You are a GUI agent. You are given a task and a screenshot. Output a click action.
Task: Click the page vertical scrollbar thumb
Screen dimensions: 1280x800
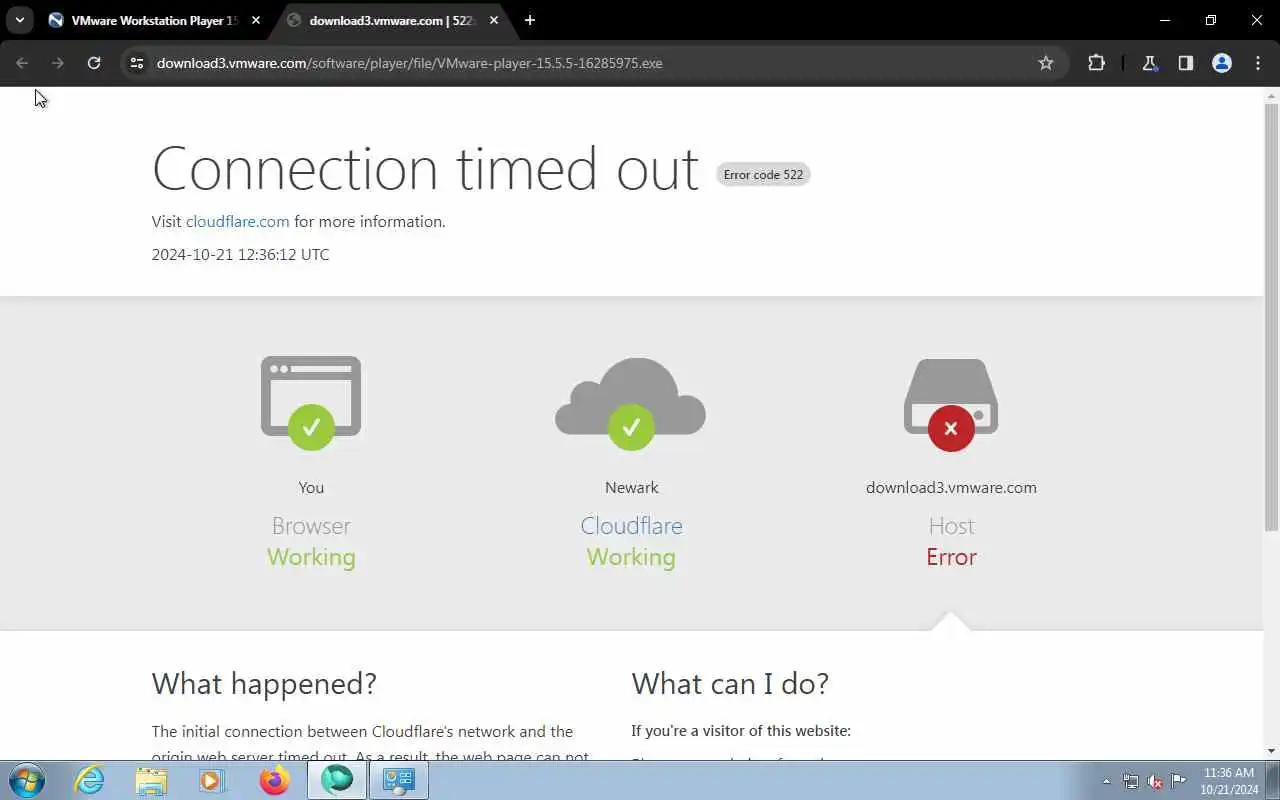coord(1272,318)
